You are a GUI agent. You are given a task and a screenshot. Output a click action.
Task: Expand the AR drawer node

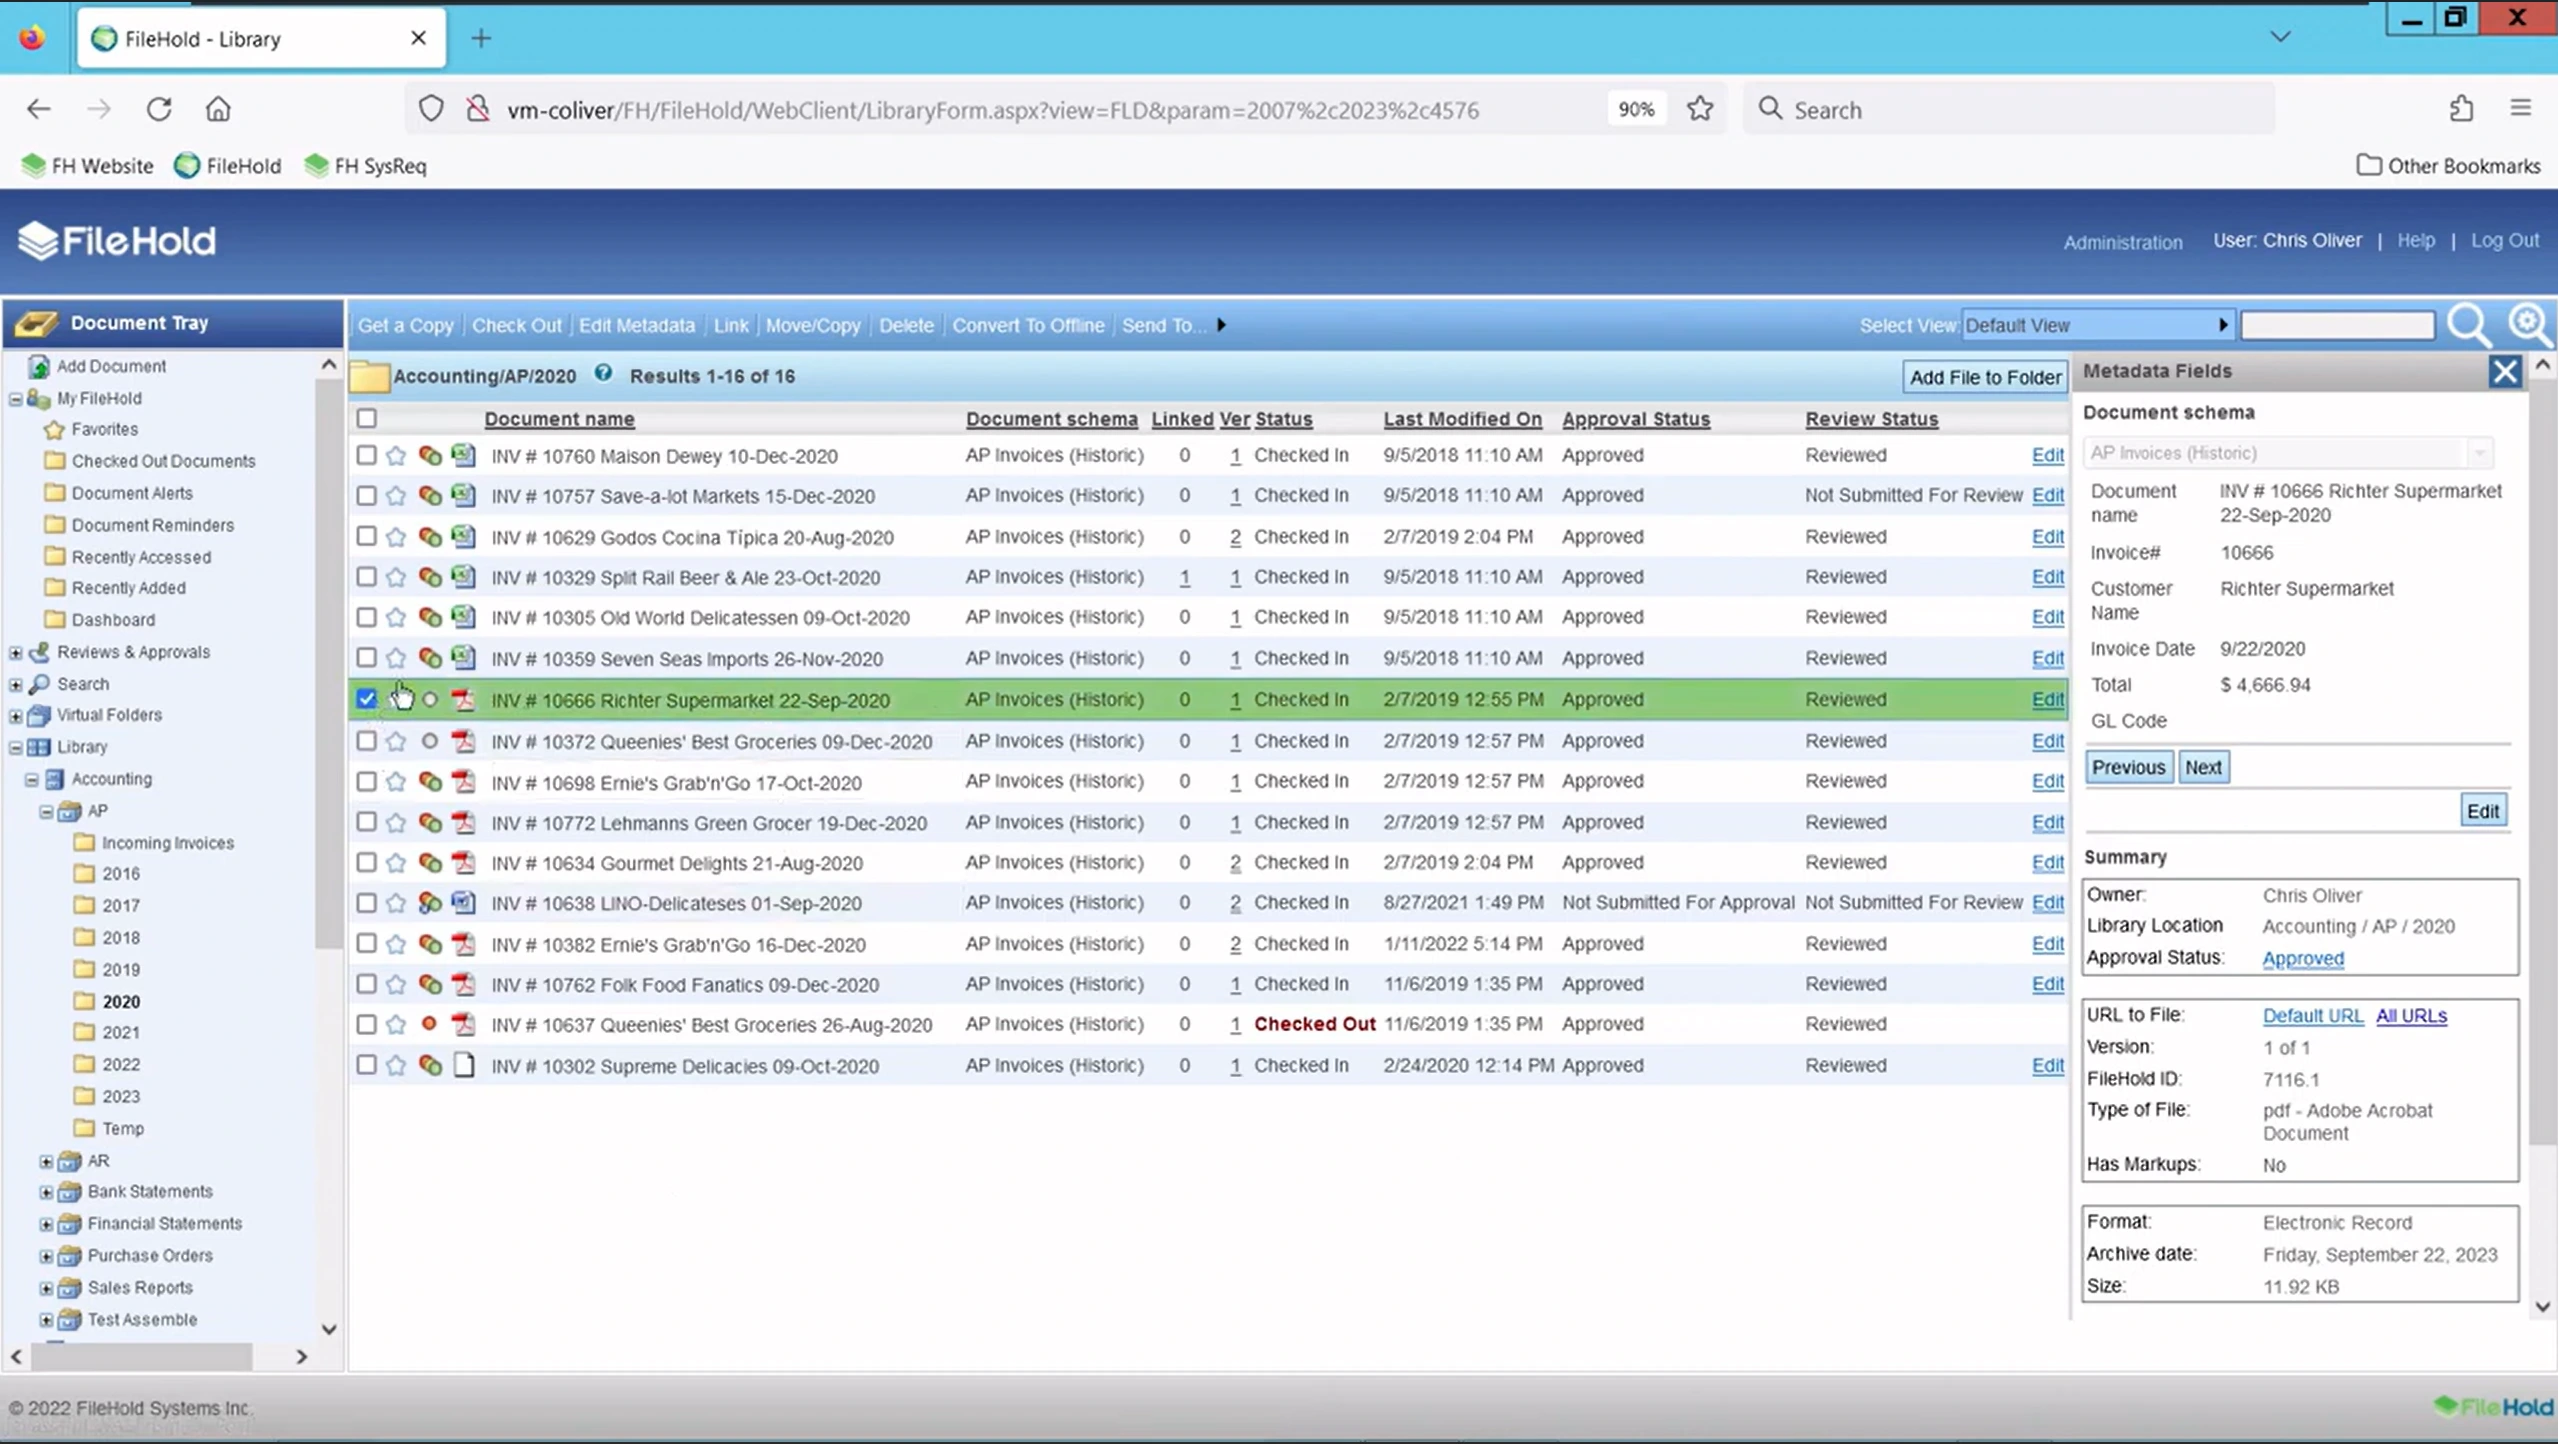click(46, 1162)
